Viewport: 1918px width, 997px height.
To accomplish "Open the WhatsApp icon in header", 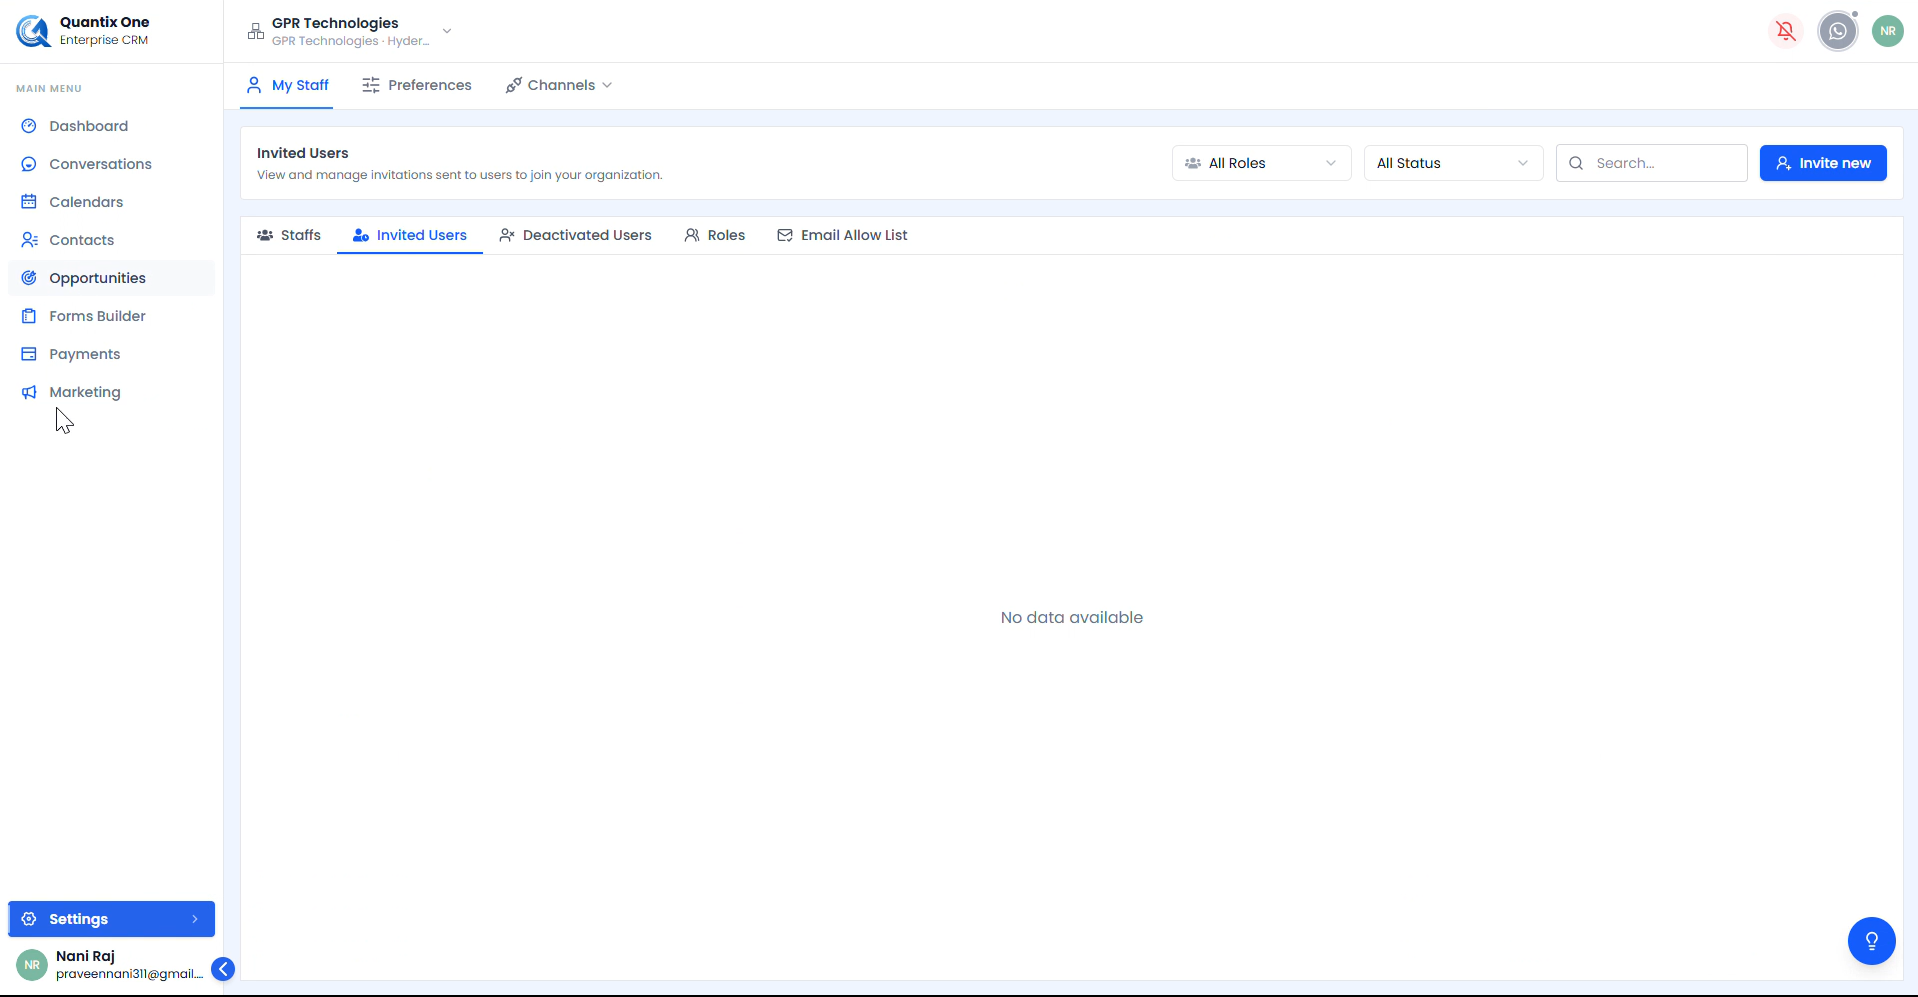I will pyautogui.click(x=1838, y=31).
